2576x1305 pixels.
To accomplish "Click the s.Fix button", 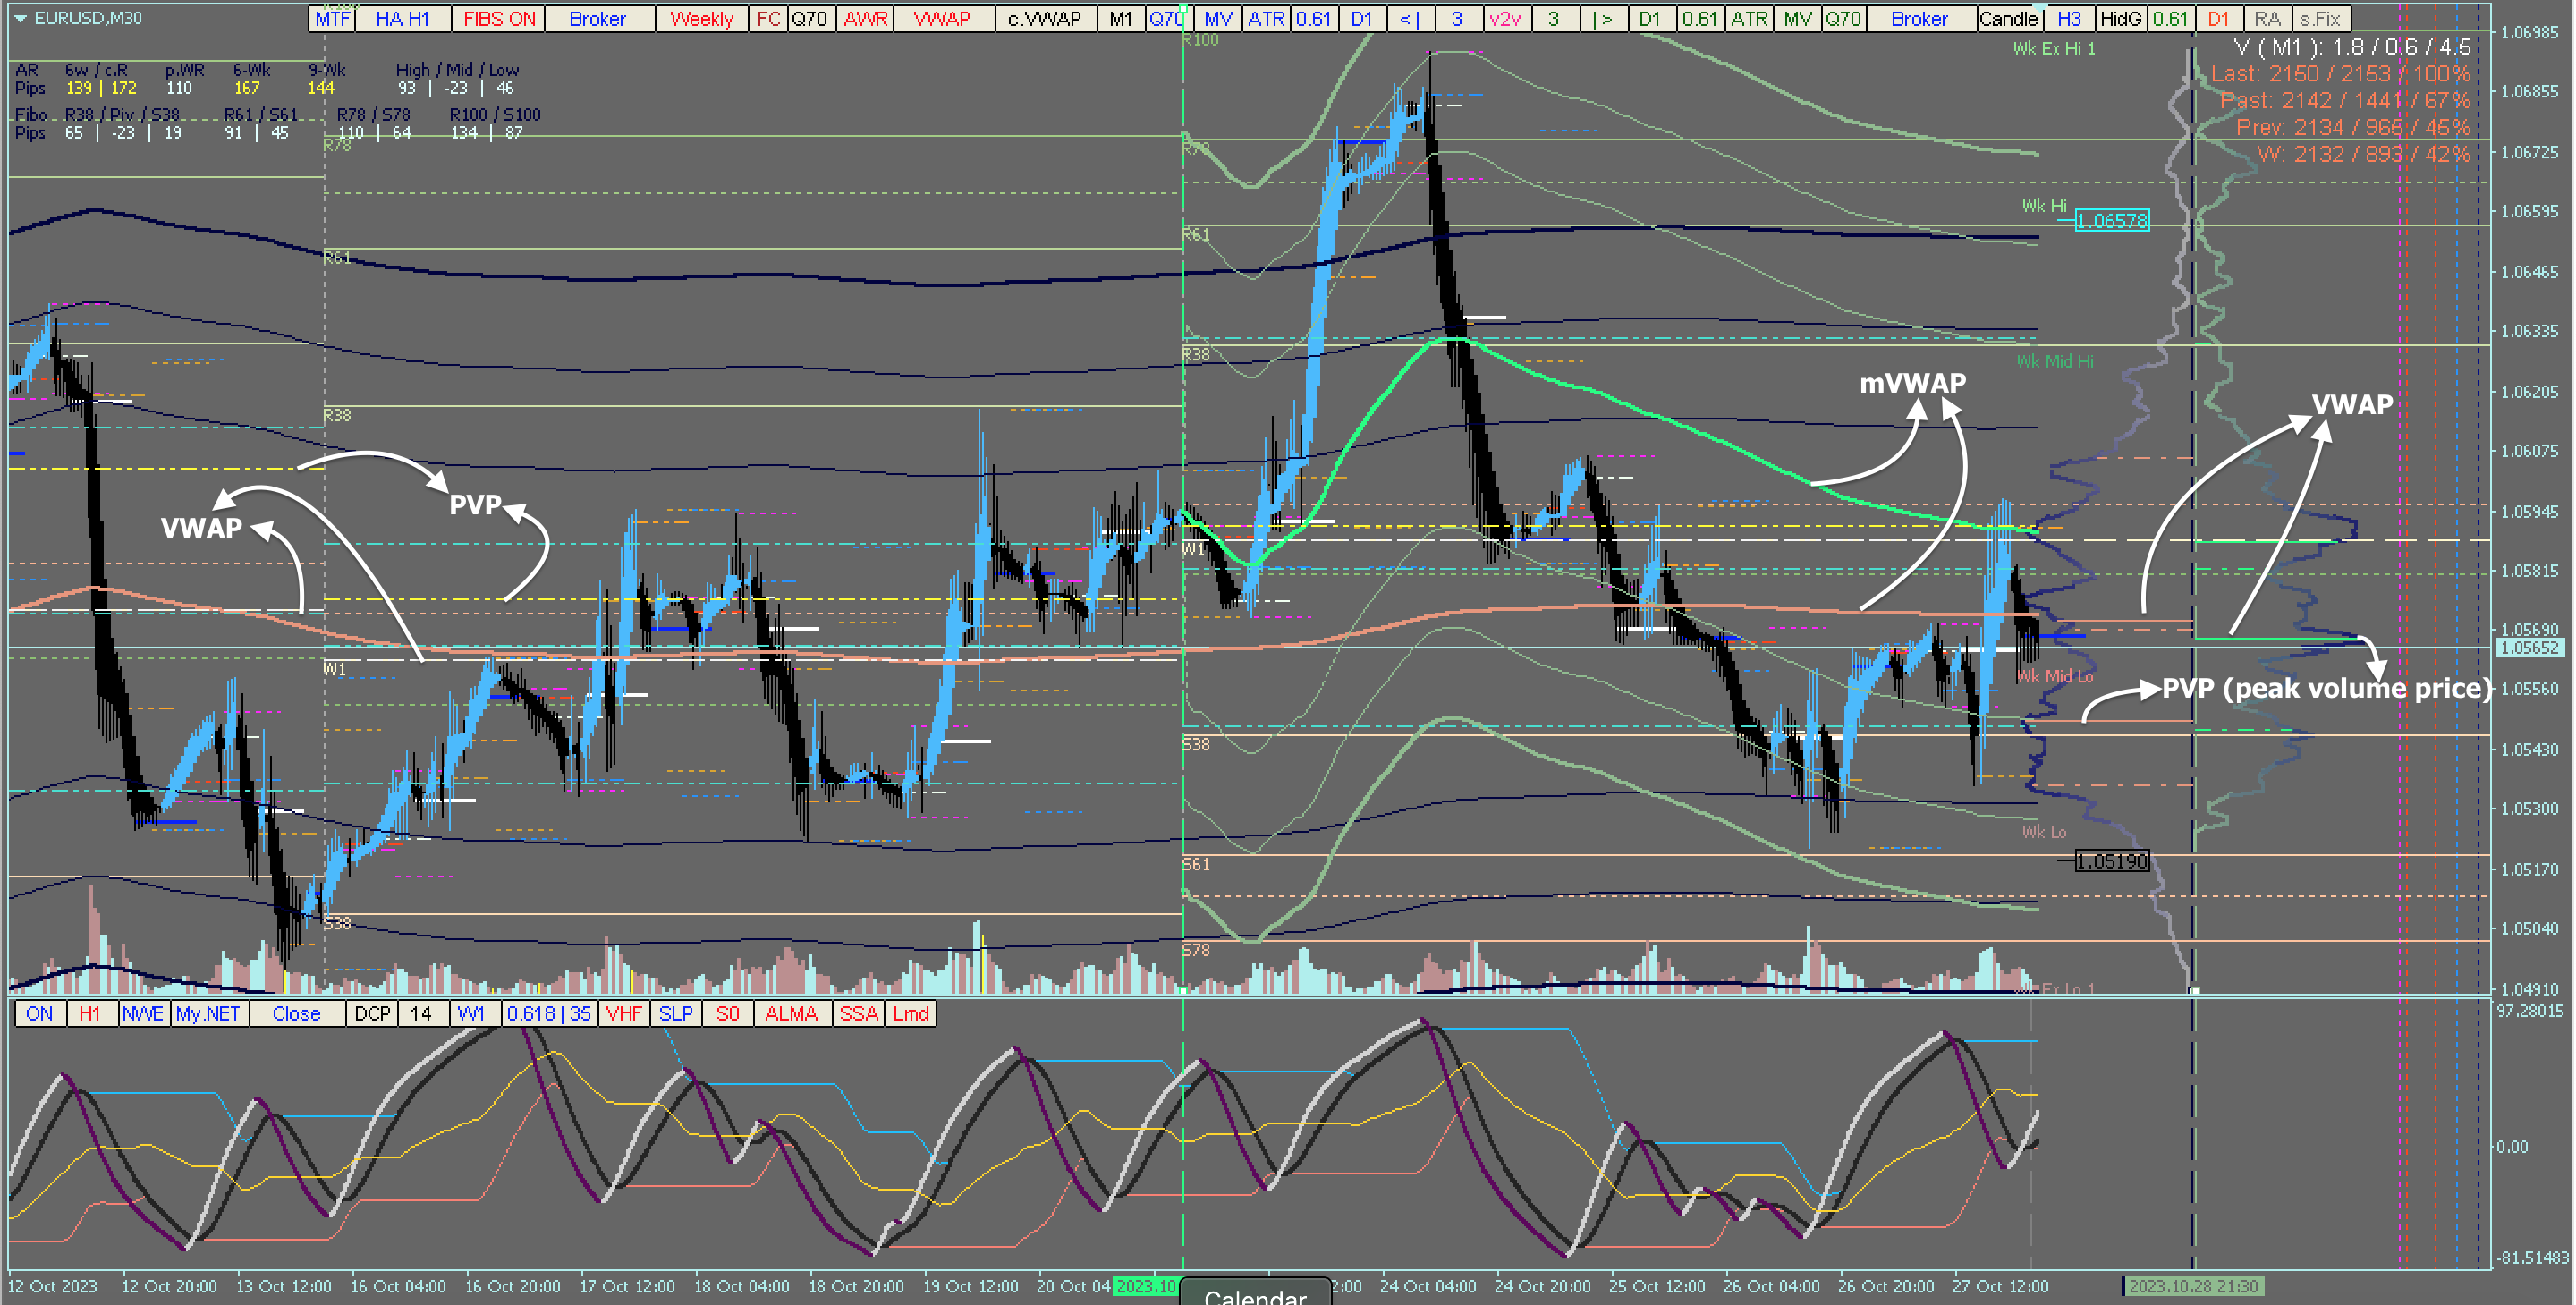I will point(2320,19).
